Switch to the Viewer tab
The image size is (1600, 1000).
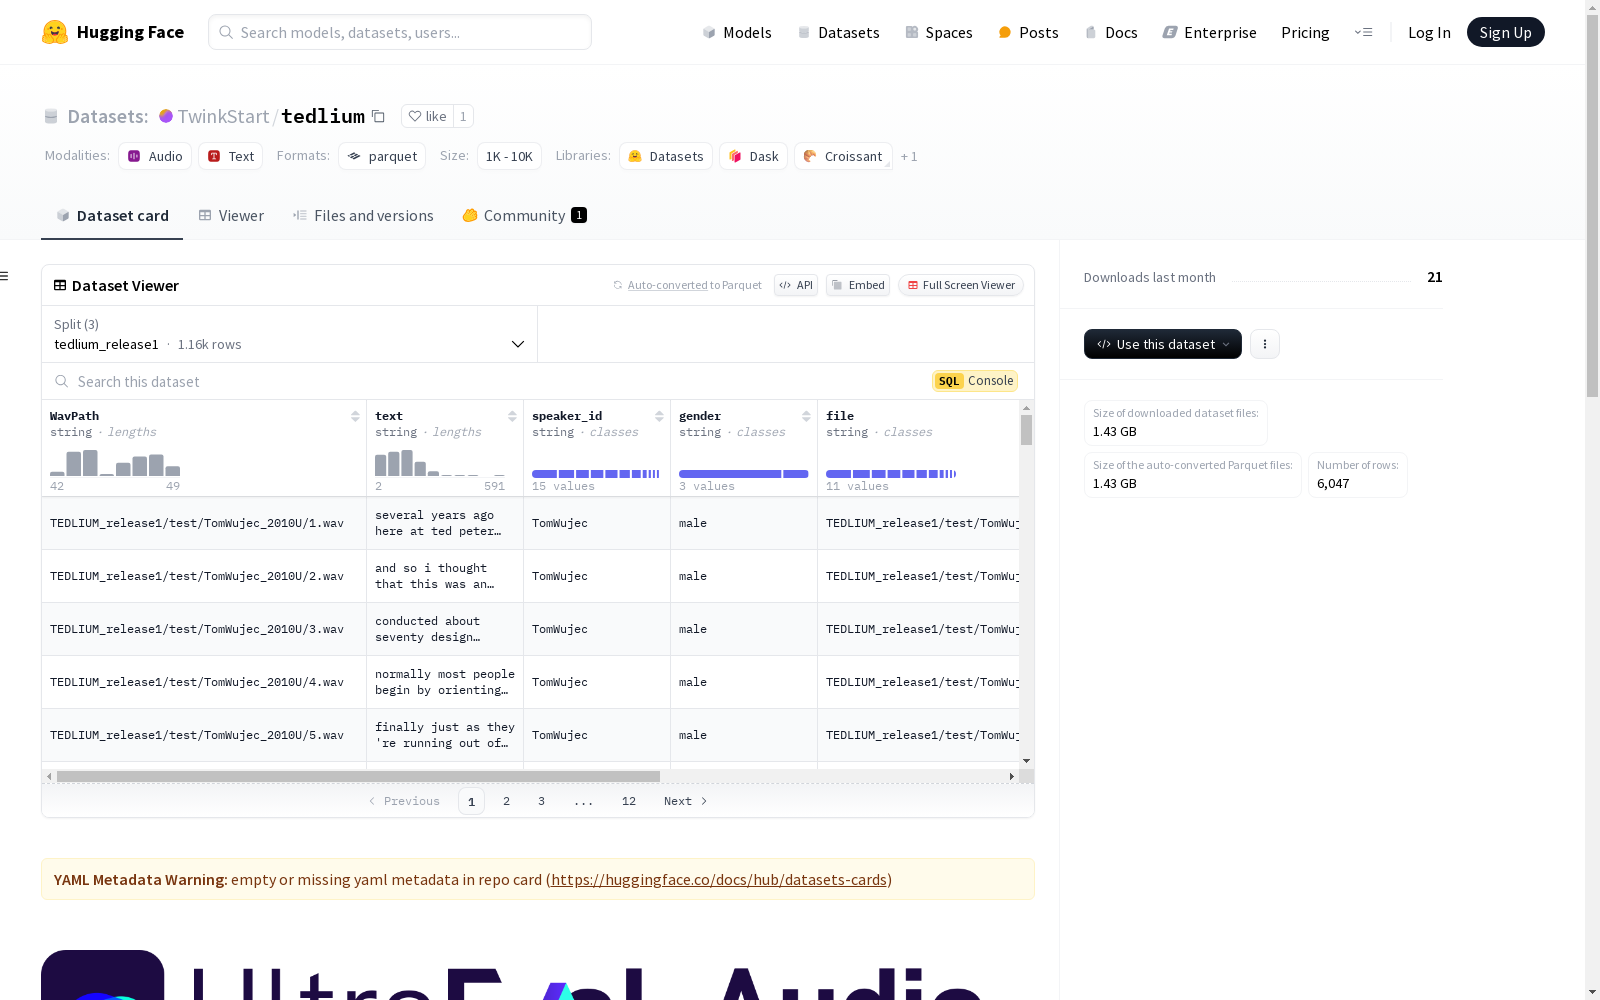[231, 215]
